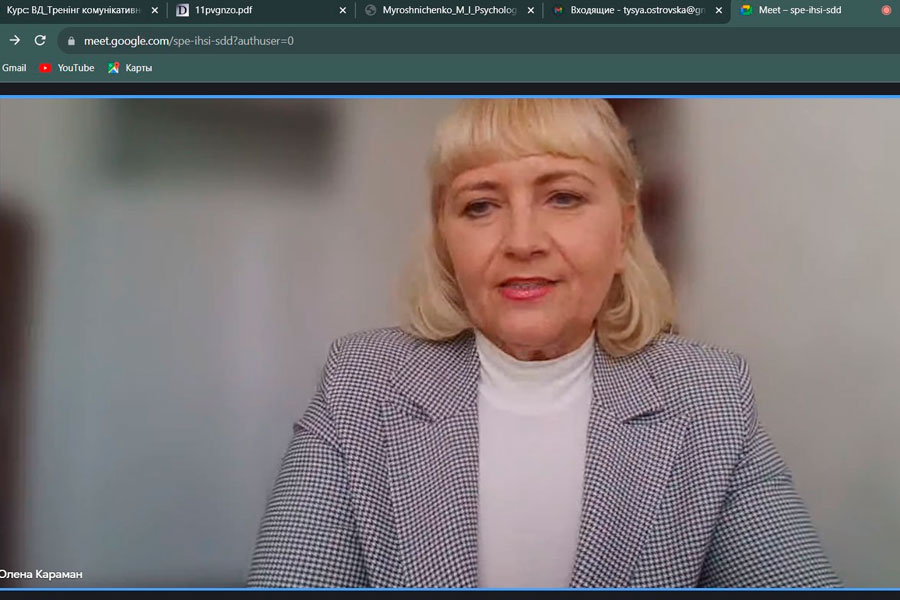Close the Курс: ВД_Тренінг tab

click(x=155, y=10)
